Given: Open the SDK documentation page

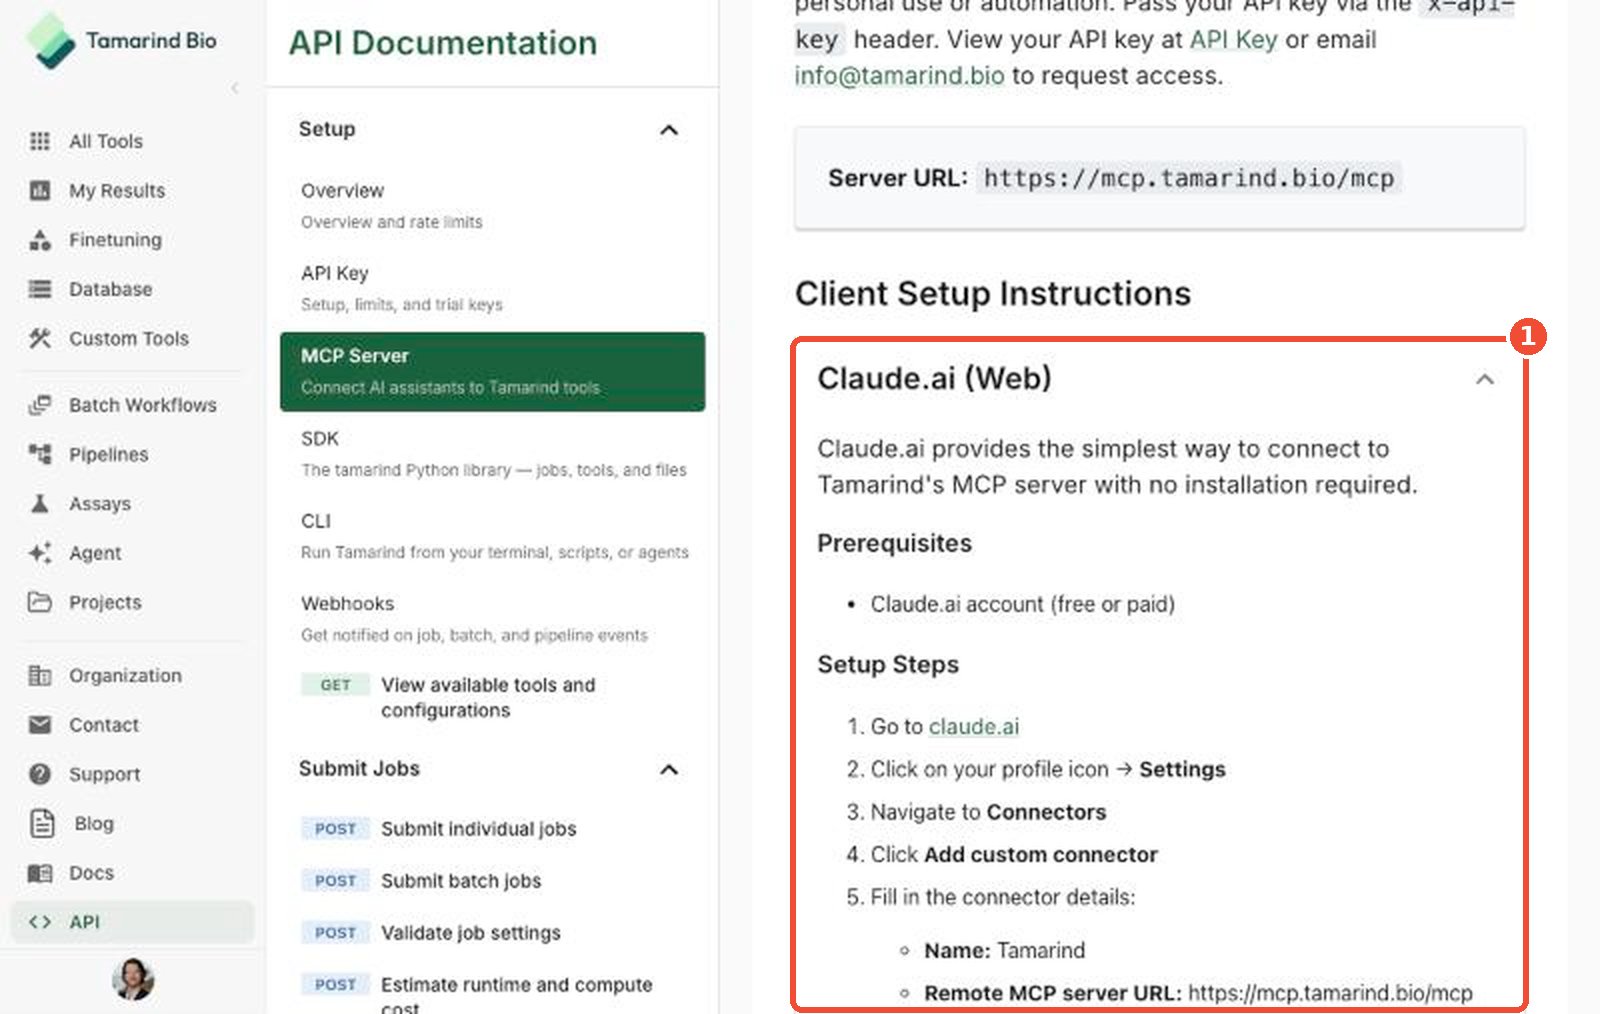Looking at the screenshot, I should pyautogui.click(x=492, y=454).
